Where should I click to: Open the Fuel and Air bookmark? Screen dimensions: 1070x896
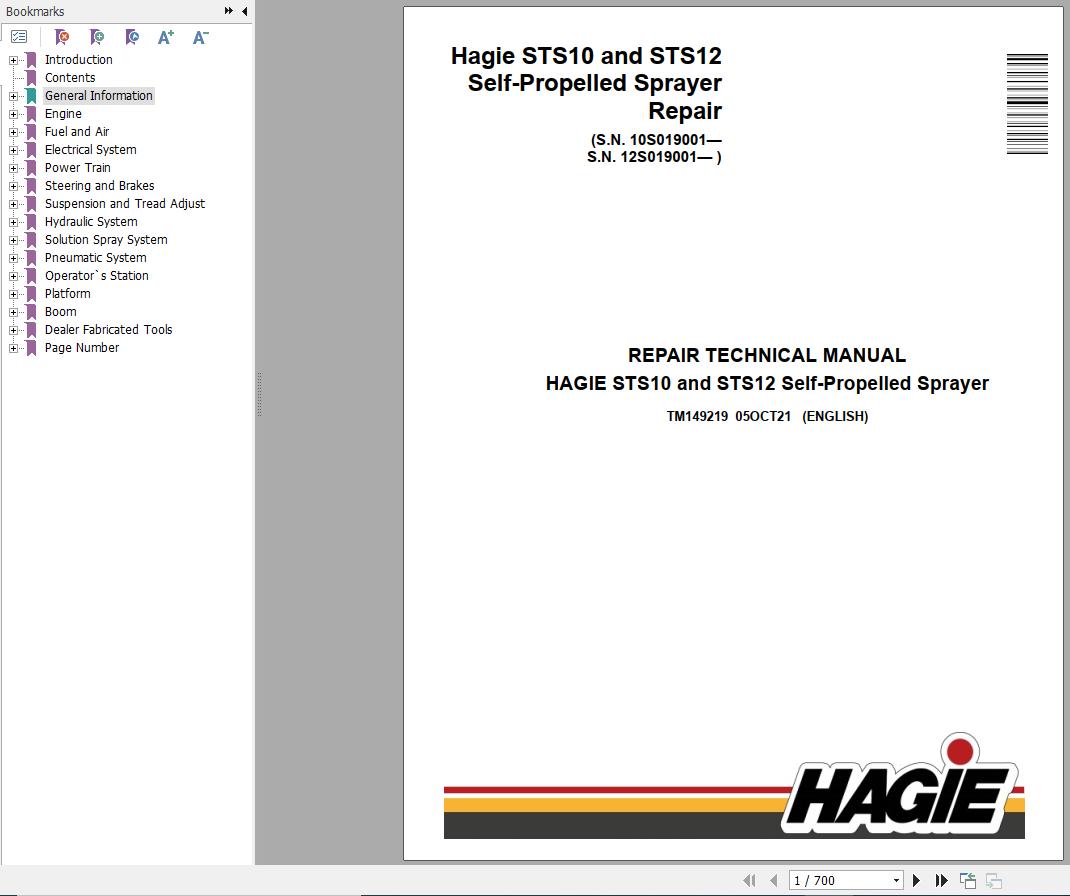click(x=76, y=132)
